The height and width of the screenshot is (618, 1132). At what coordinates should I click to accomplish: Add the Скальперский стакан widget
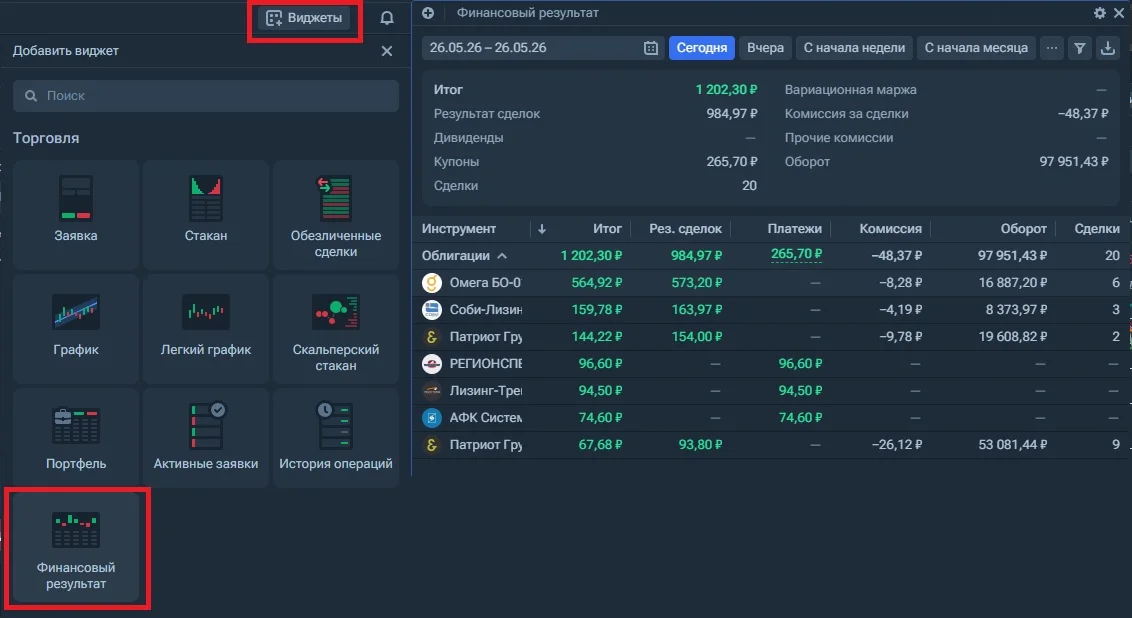click(336, 328)
